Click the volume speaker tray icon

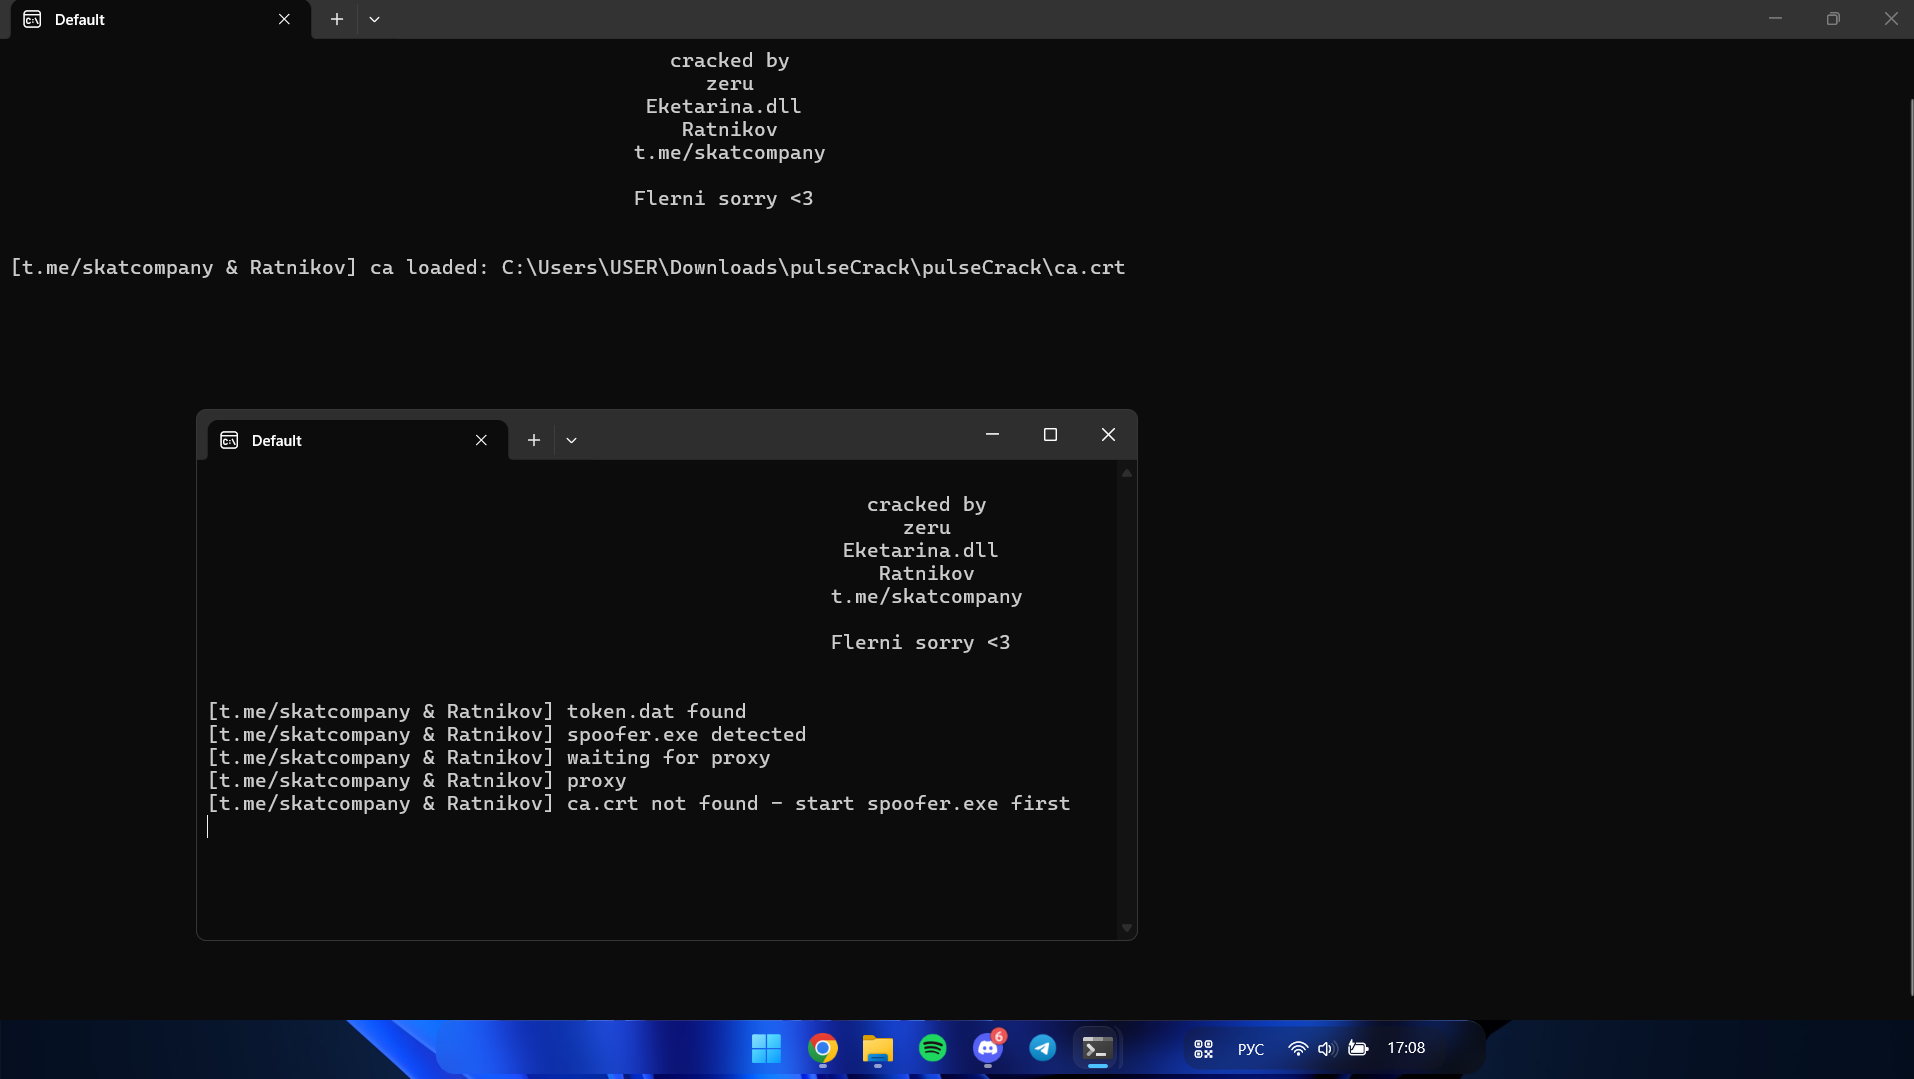pos(1326,1049)
